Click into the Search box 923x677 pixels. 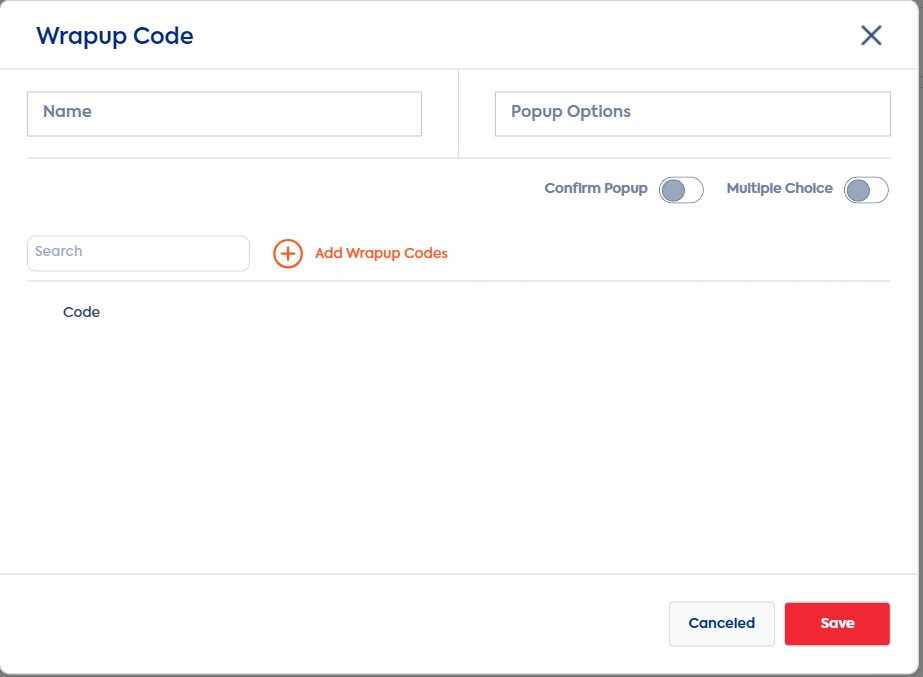(138, 253)
